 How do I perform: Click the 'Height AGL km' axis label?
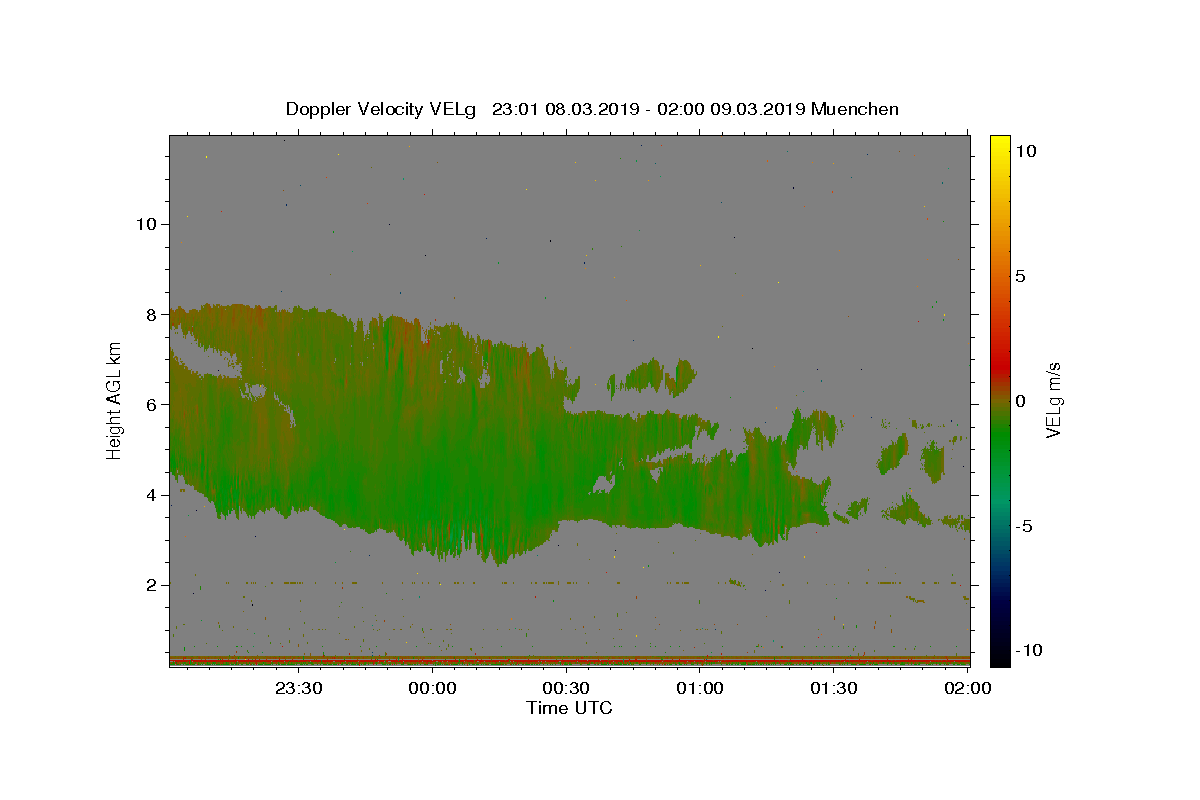(115, 401)
